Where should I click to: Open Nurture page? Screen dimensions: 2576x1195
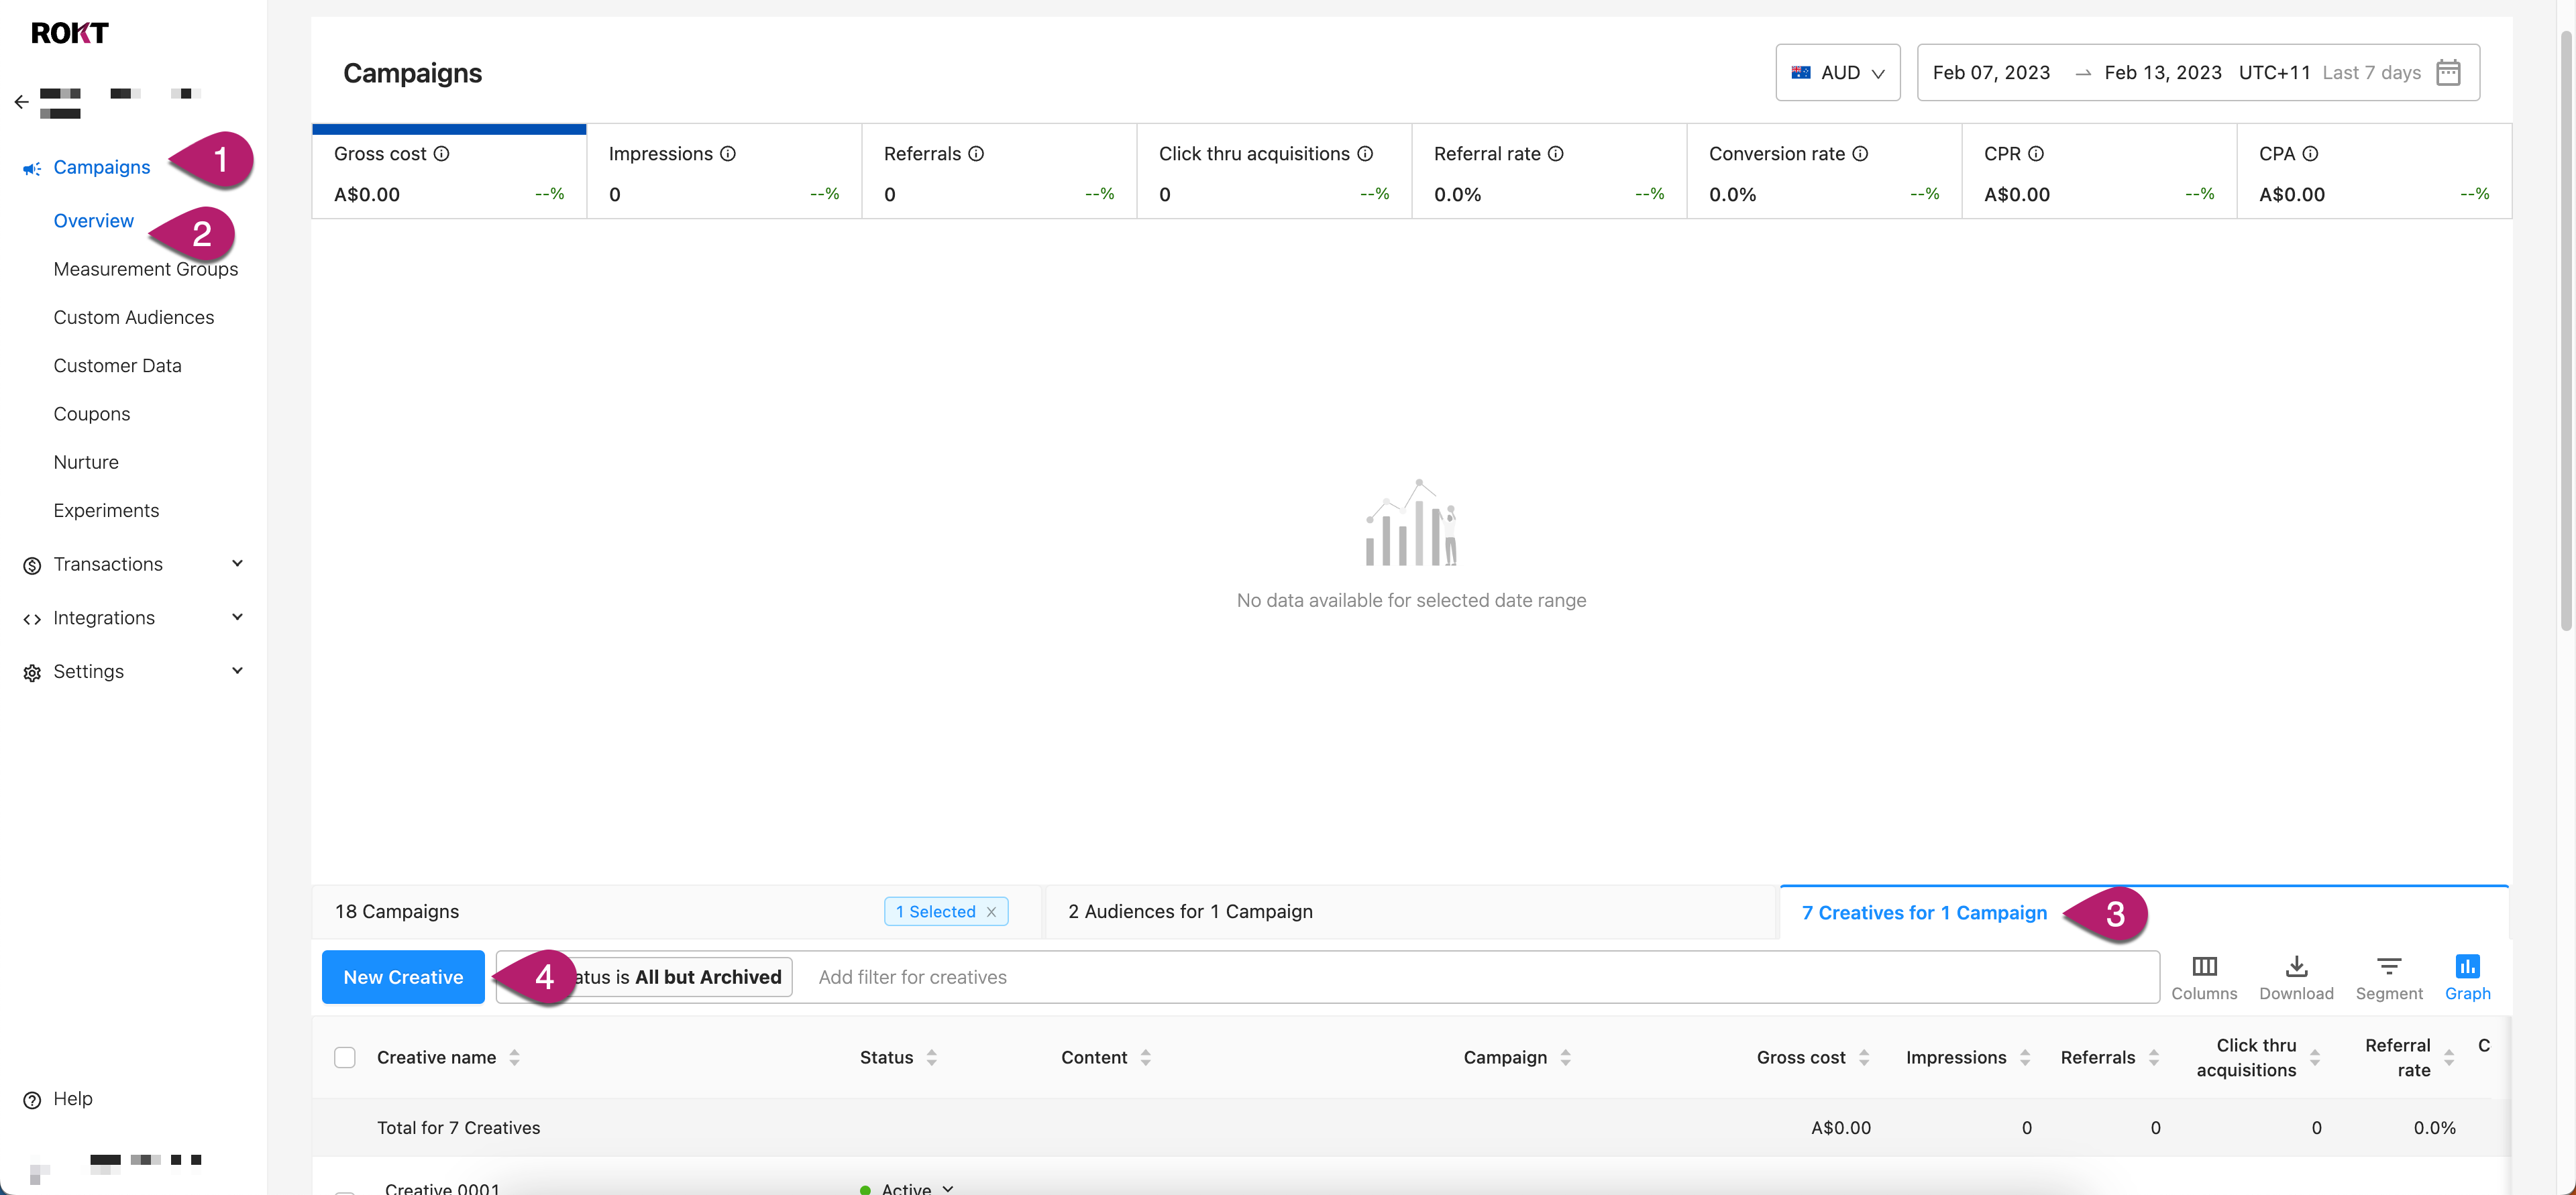pyautogui.click(x=86, y=462)
